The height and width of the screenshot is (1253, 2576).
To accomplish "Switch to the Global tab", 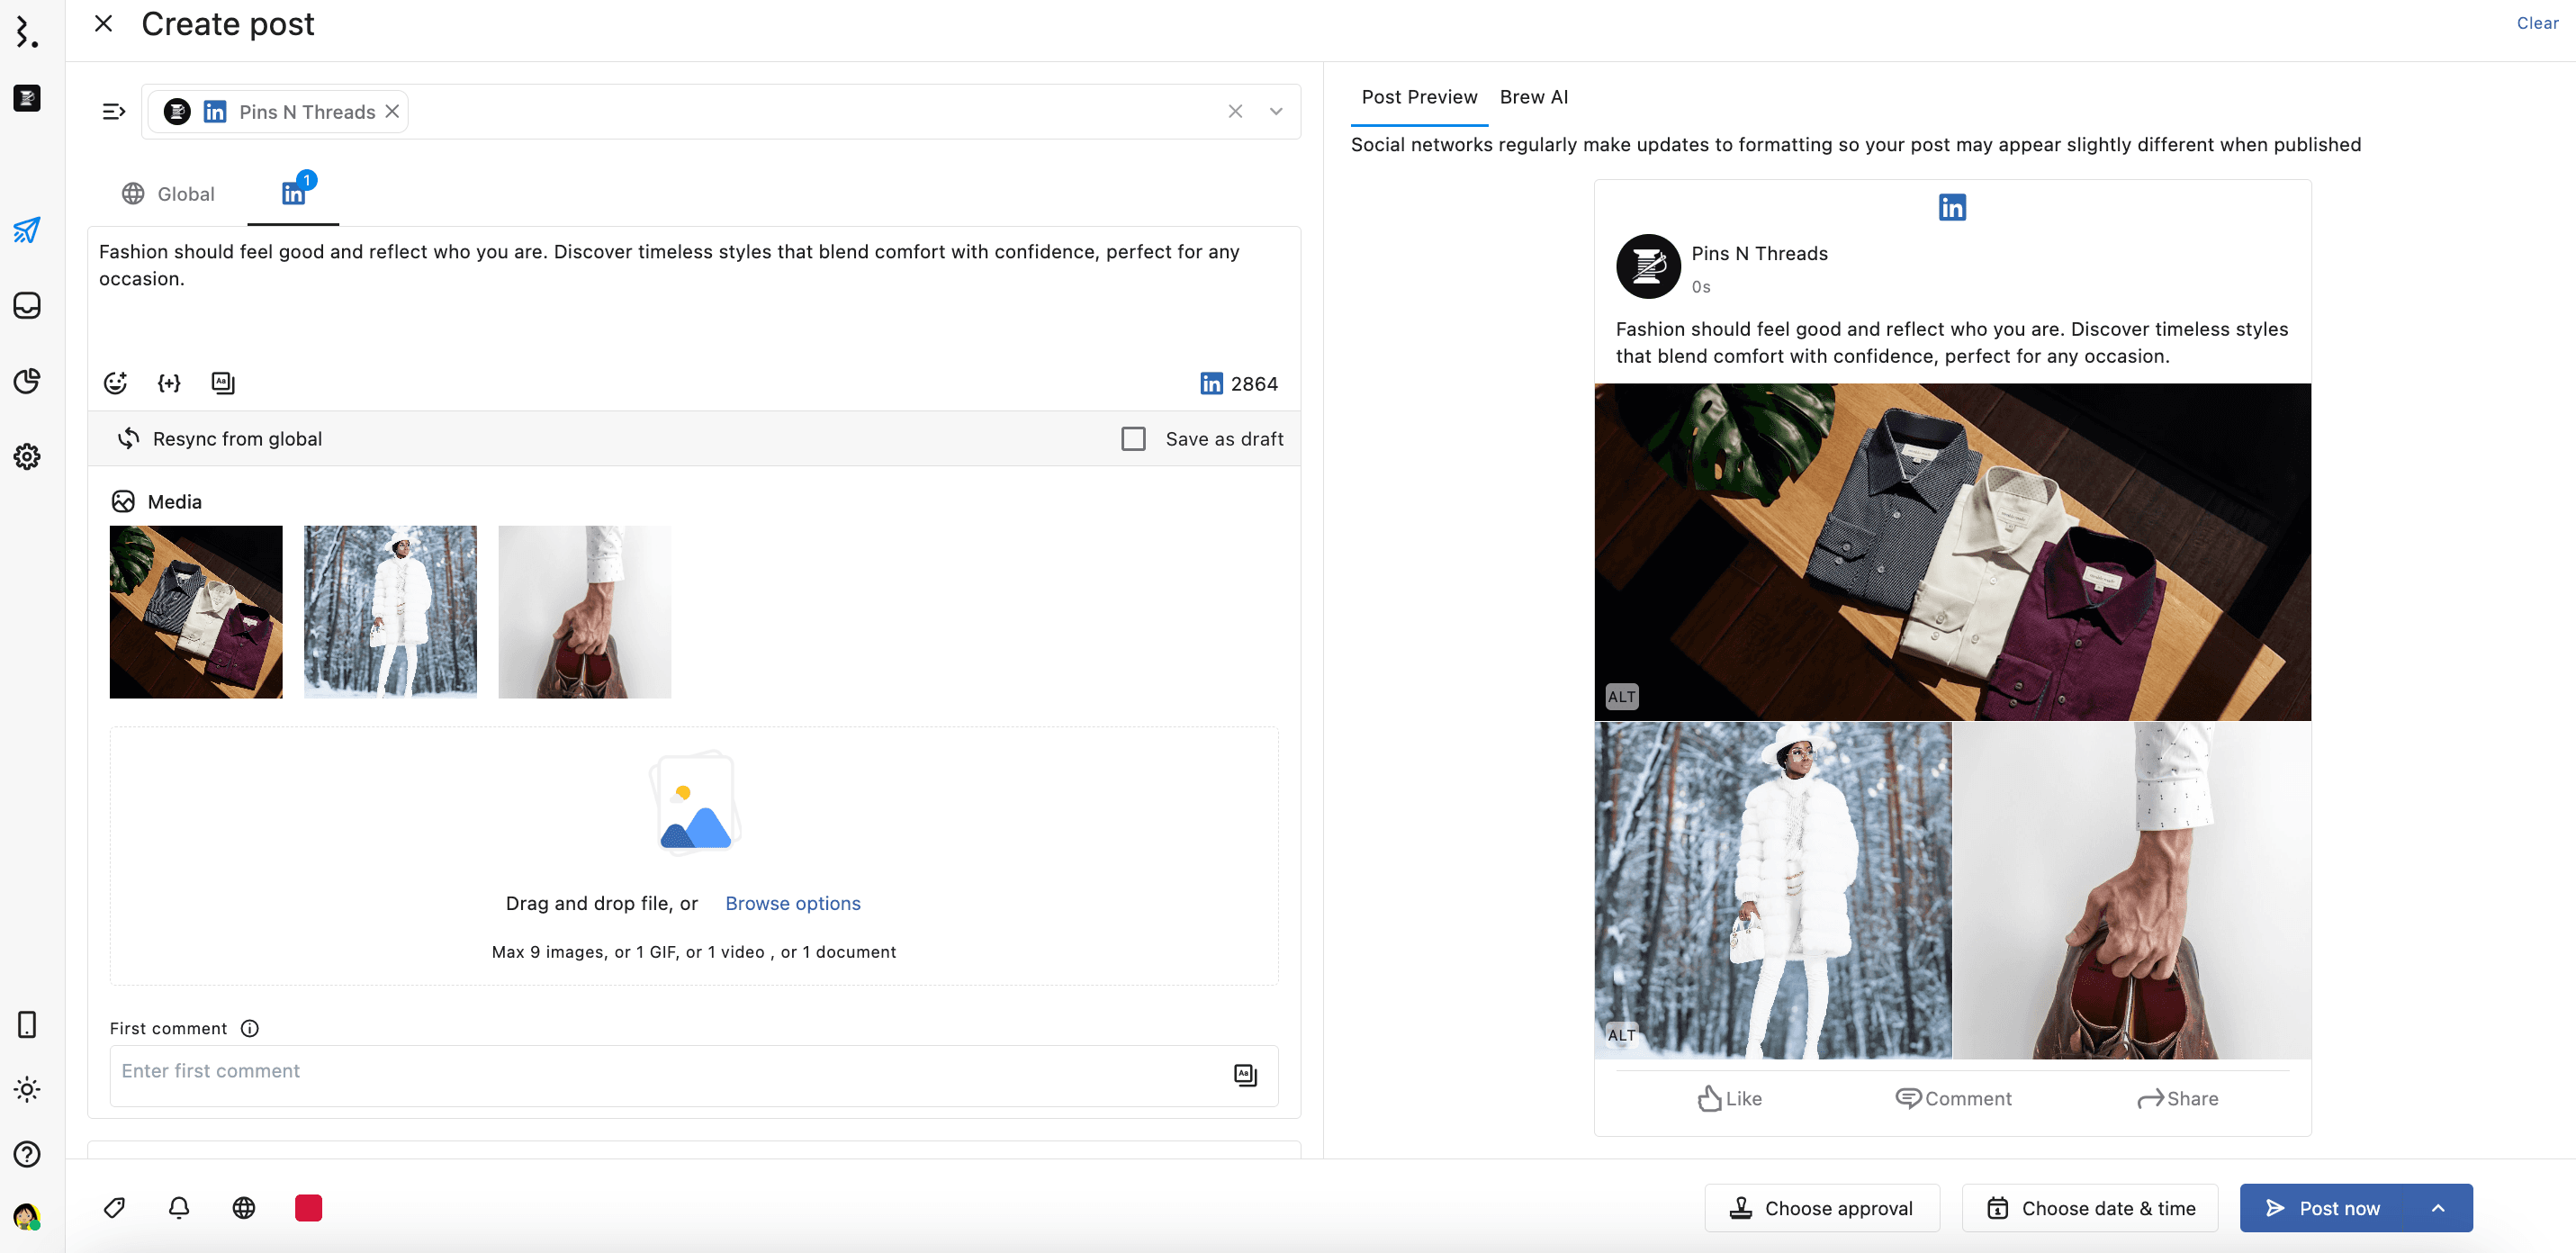I will coord(168,194).
